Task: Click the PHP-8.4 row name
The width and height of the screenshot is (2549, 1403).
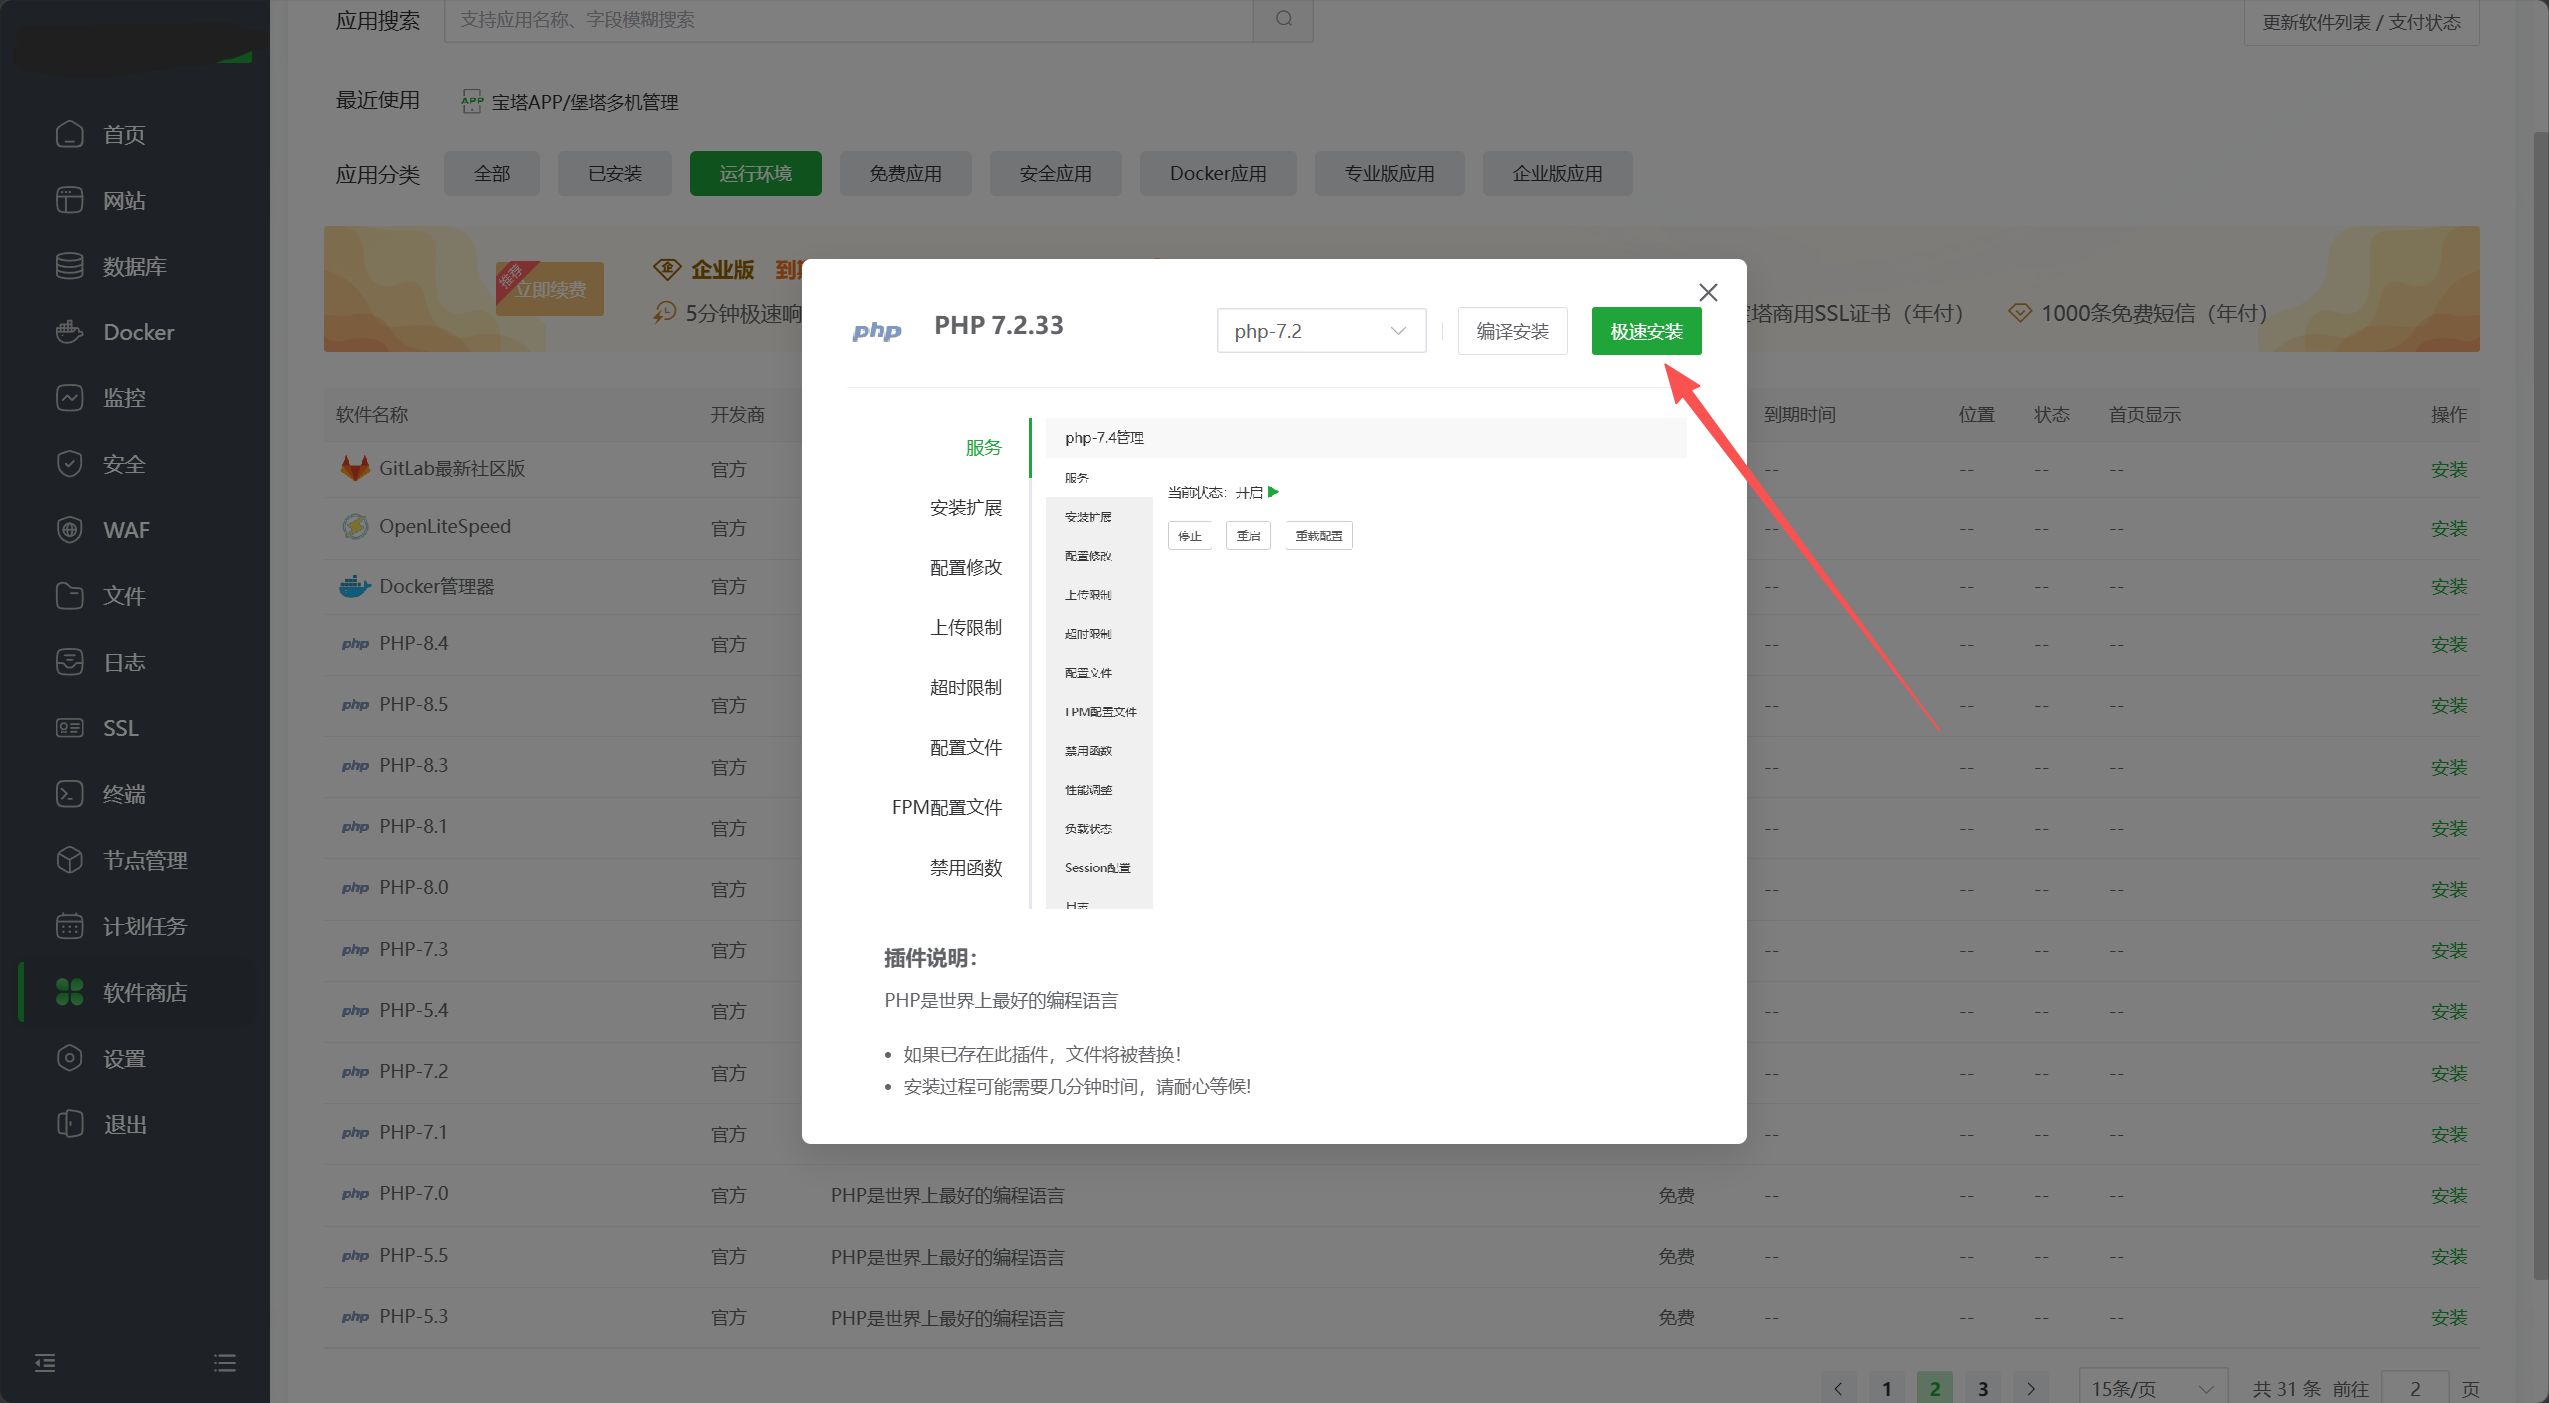Action: pos(413,643)
